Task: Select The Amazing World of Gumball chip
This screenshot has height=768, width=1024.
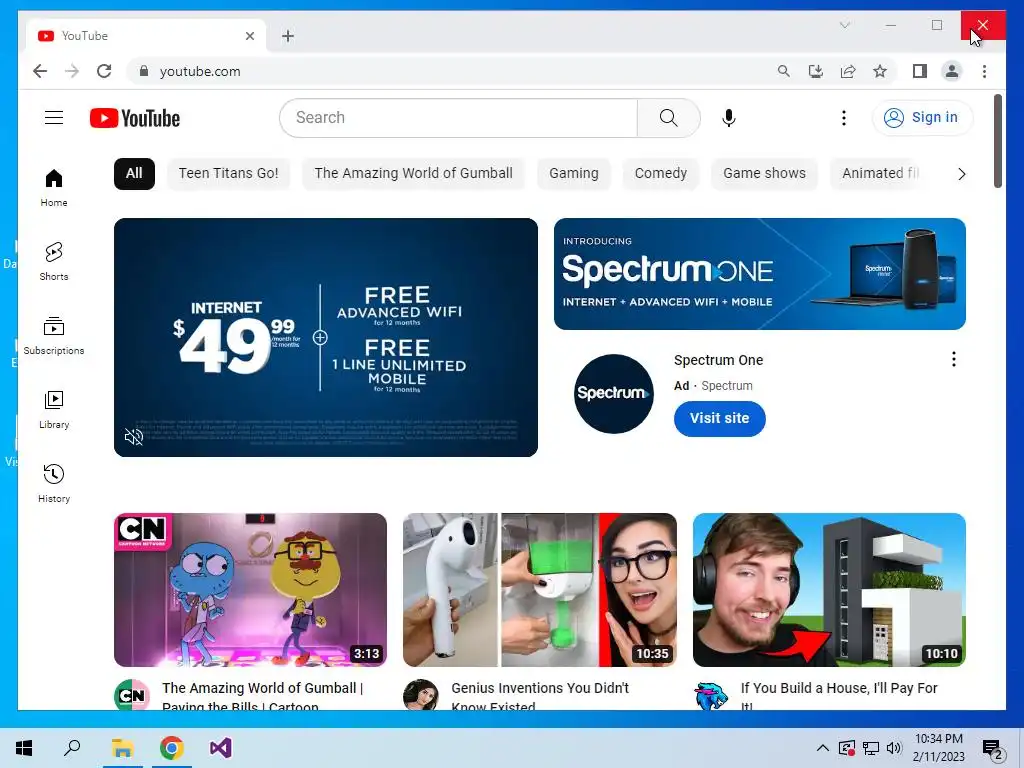Action: 413,174
